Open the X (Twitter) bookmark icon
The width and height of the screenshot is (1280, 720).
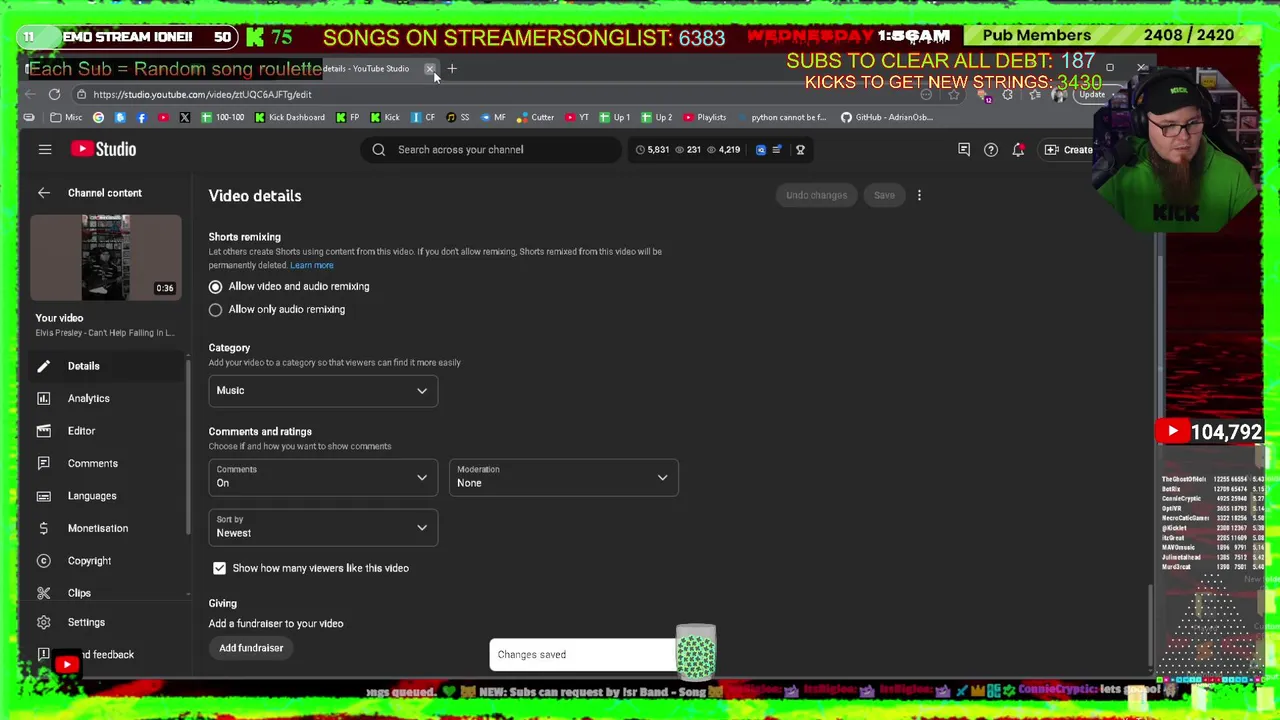click(184, 117)
